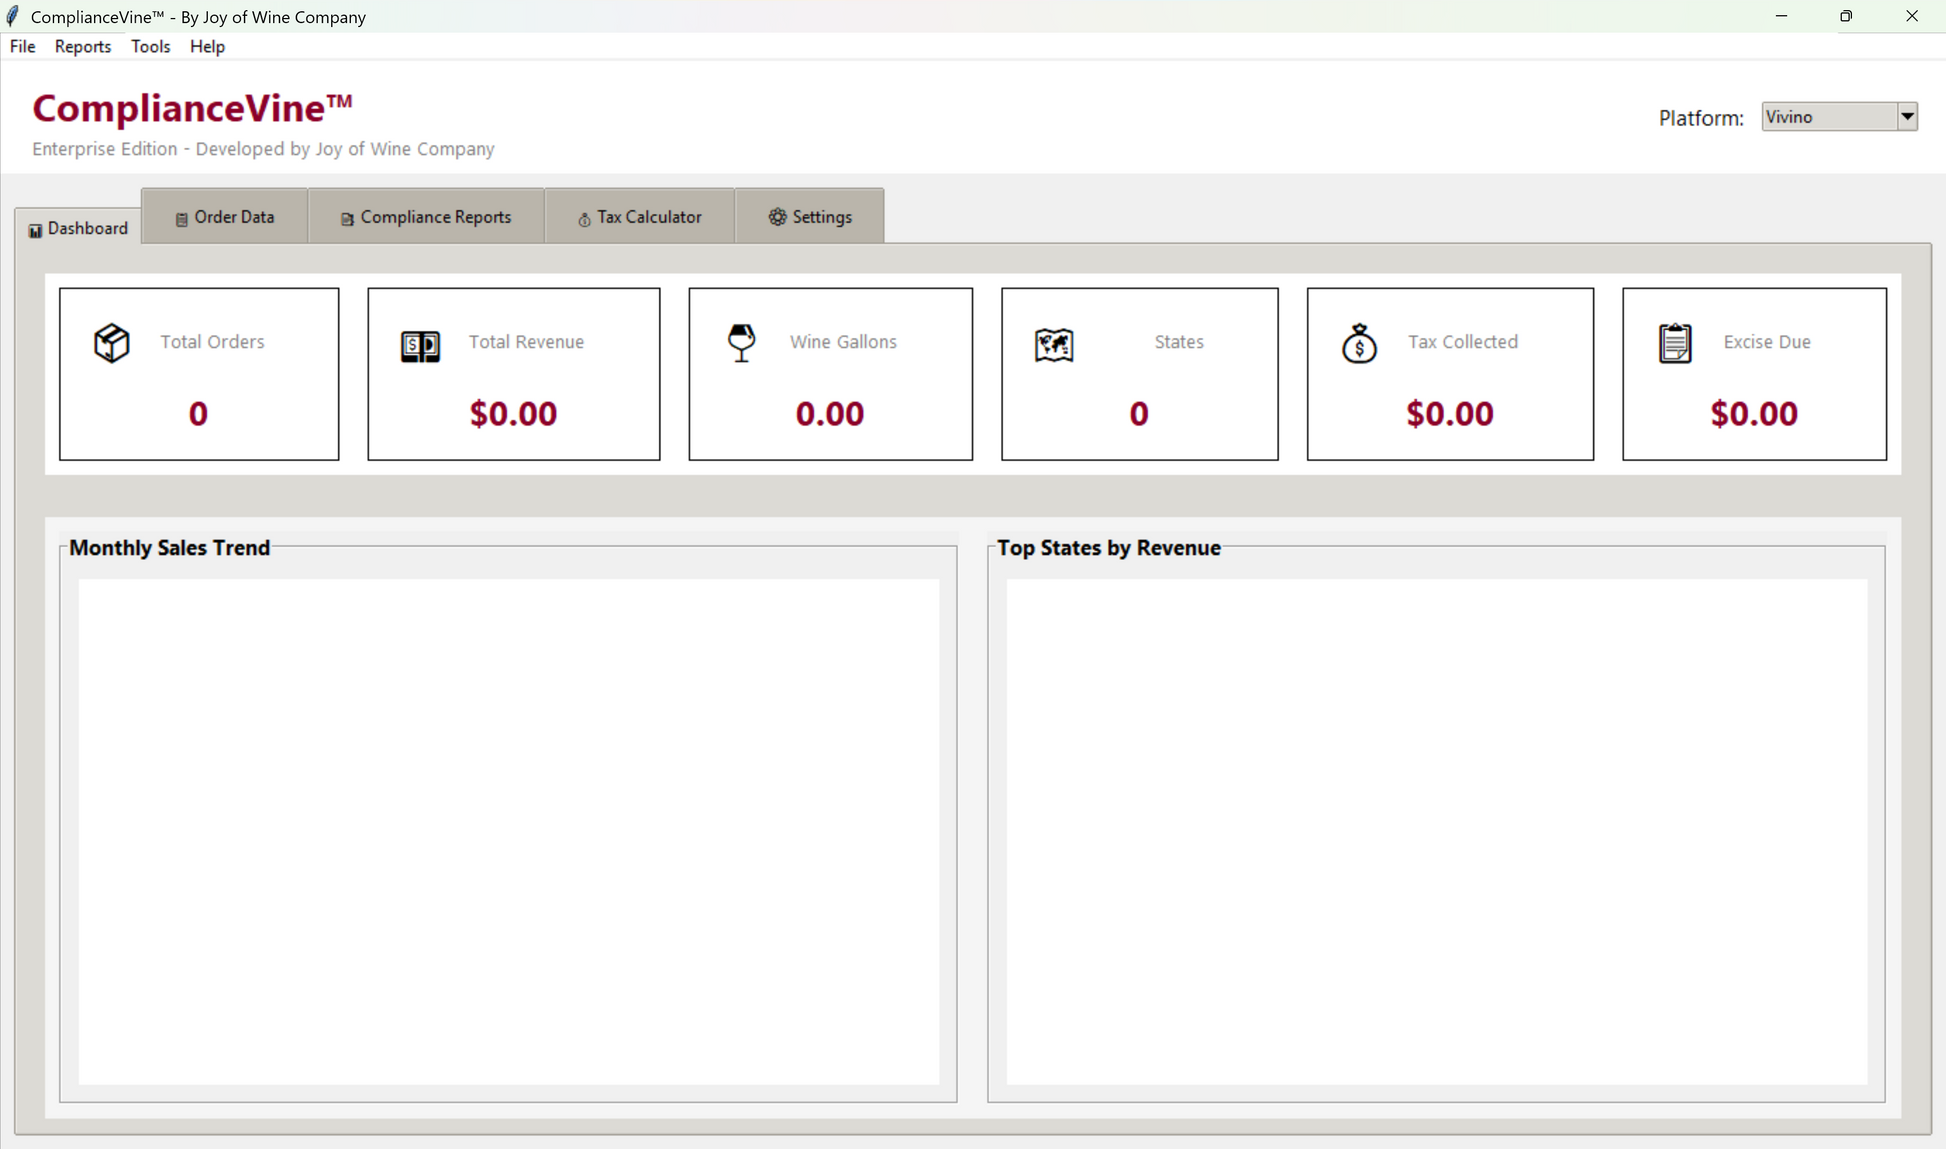Open the Help menu
This screenshot has height=1149, width=1946.
coord(207,46)
